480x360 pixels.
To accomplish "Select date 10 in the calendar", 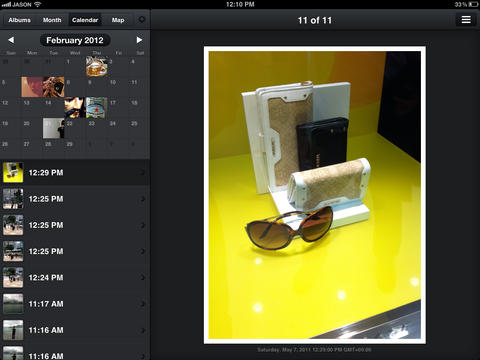I will pyautogui.click(x=118, y=87).
